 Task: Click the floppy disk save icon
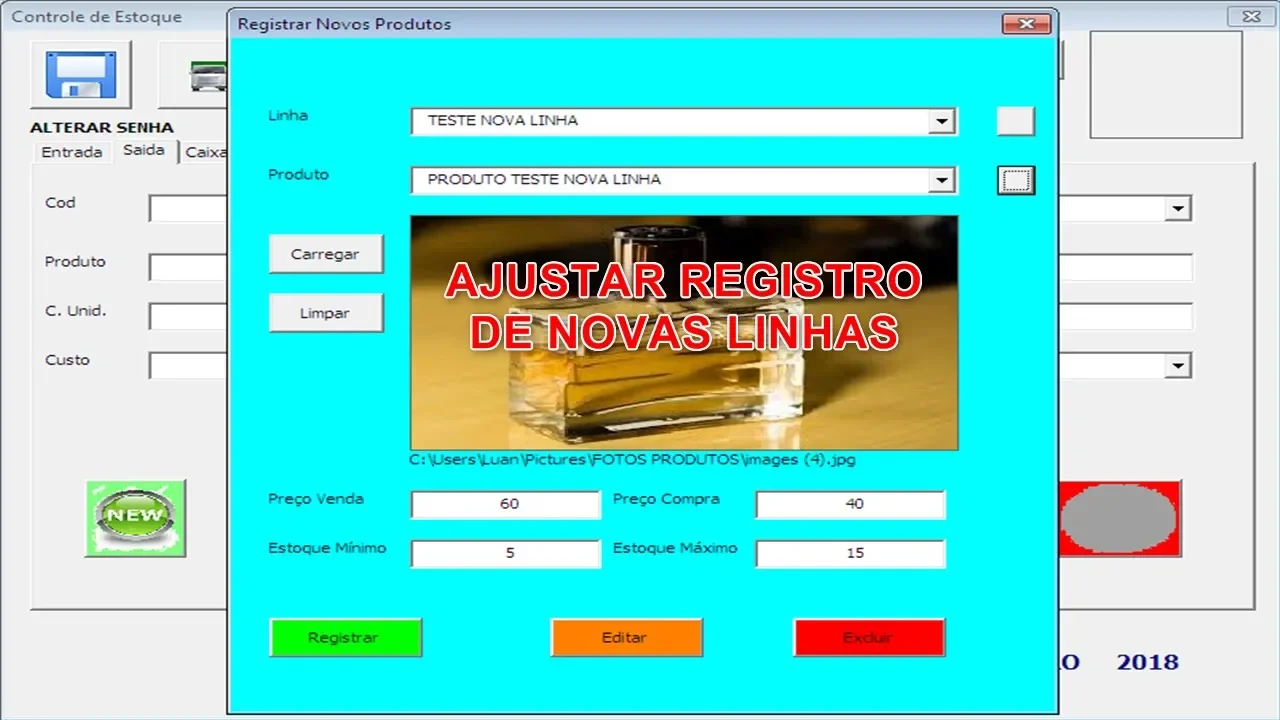click(x=81, y=74)
